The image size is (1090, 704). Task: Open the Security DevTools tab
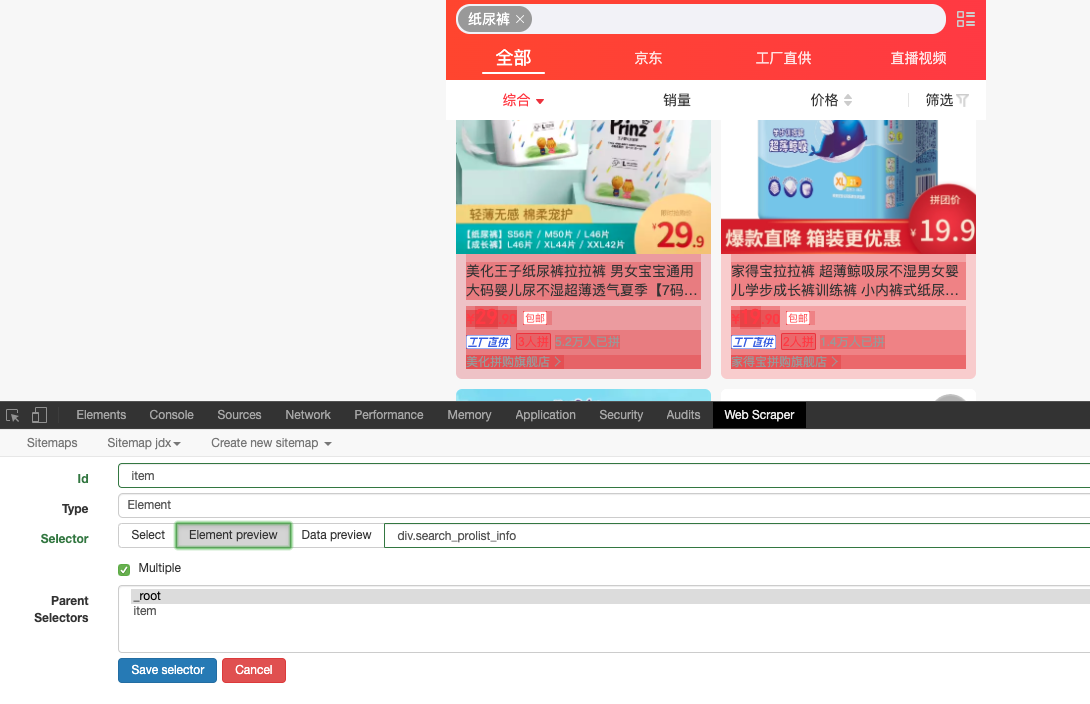621,415
